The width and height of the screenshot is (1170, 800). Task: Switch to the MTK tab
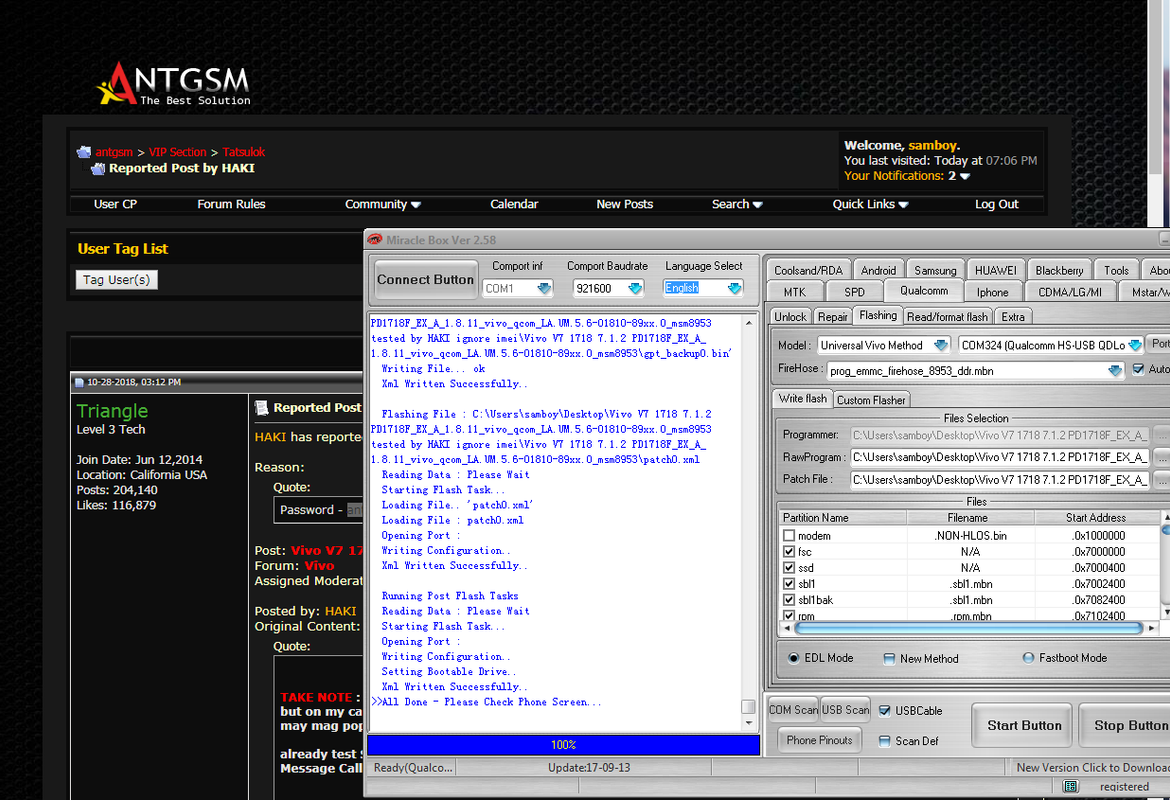point(795,292)
